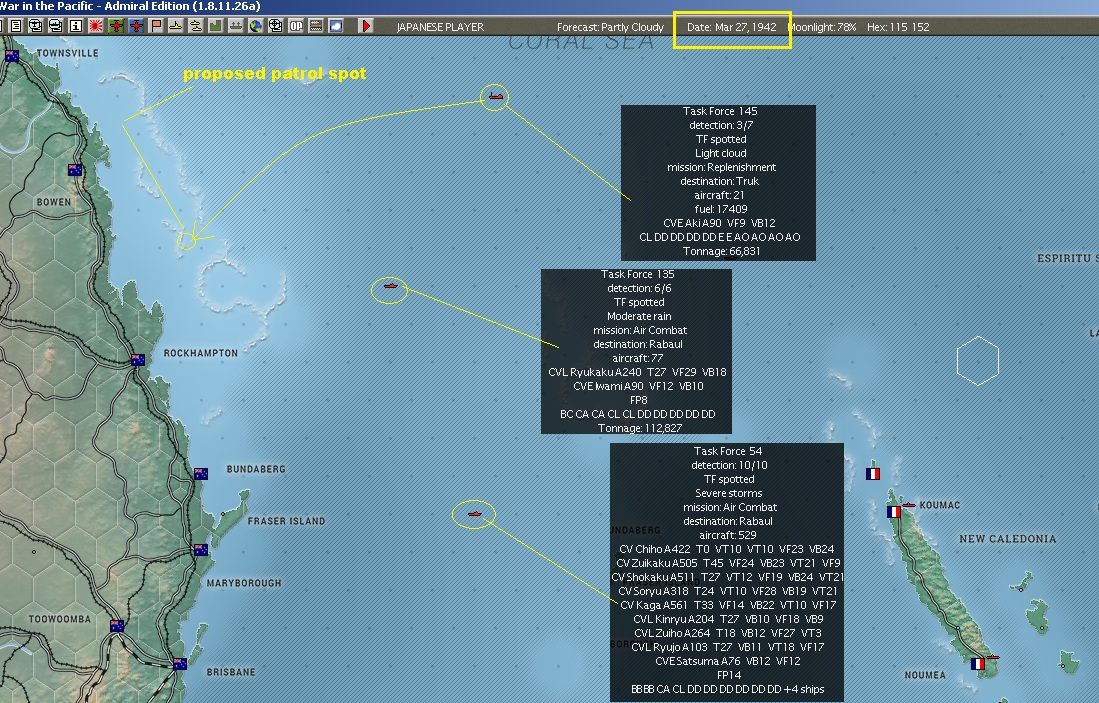This screenshot has width=1099, height=703.
Task: Click the 'CV Kaga A561' tooltip line
Action: (728, 605)
